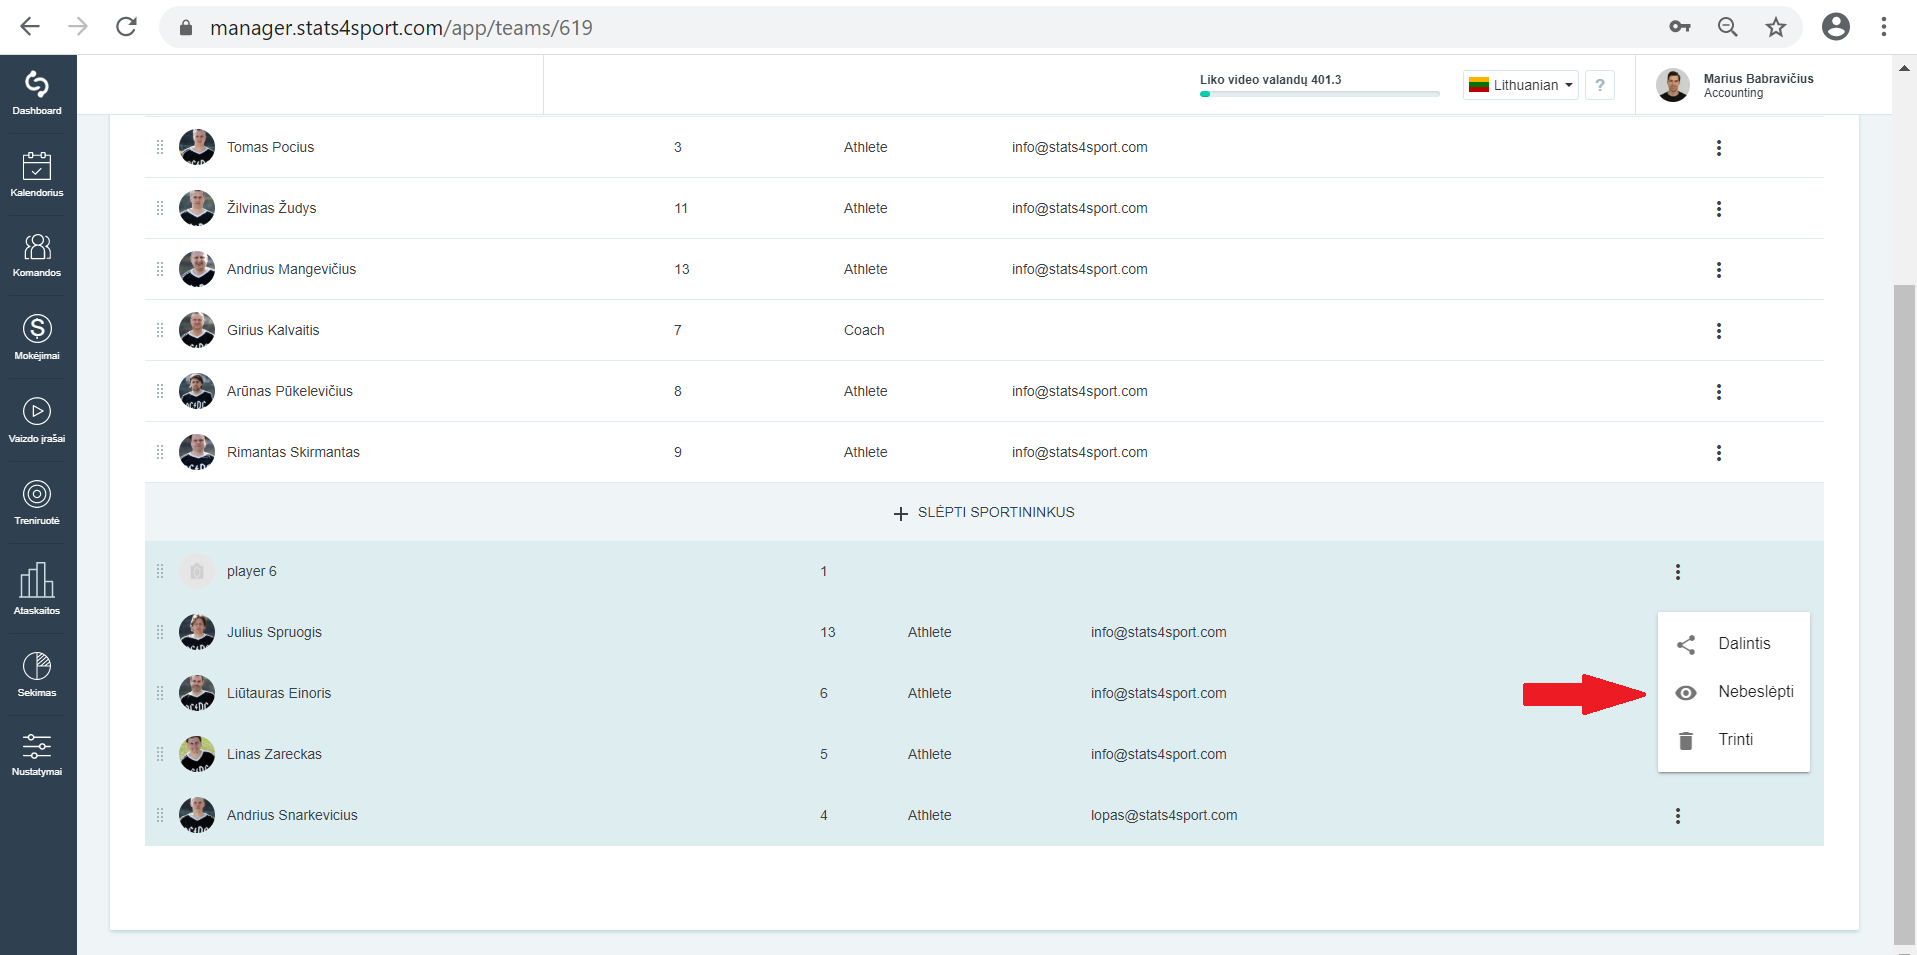Click Dashboard logo icon in sidebar

coord(37,93)
